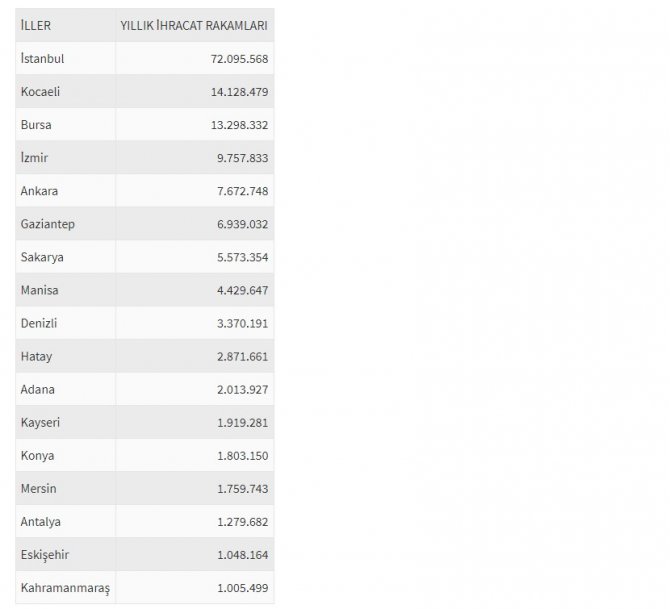Click the İzmir row label
Screen dimensions: 670x609
point(33,158)
